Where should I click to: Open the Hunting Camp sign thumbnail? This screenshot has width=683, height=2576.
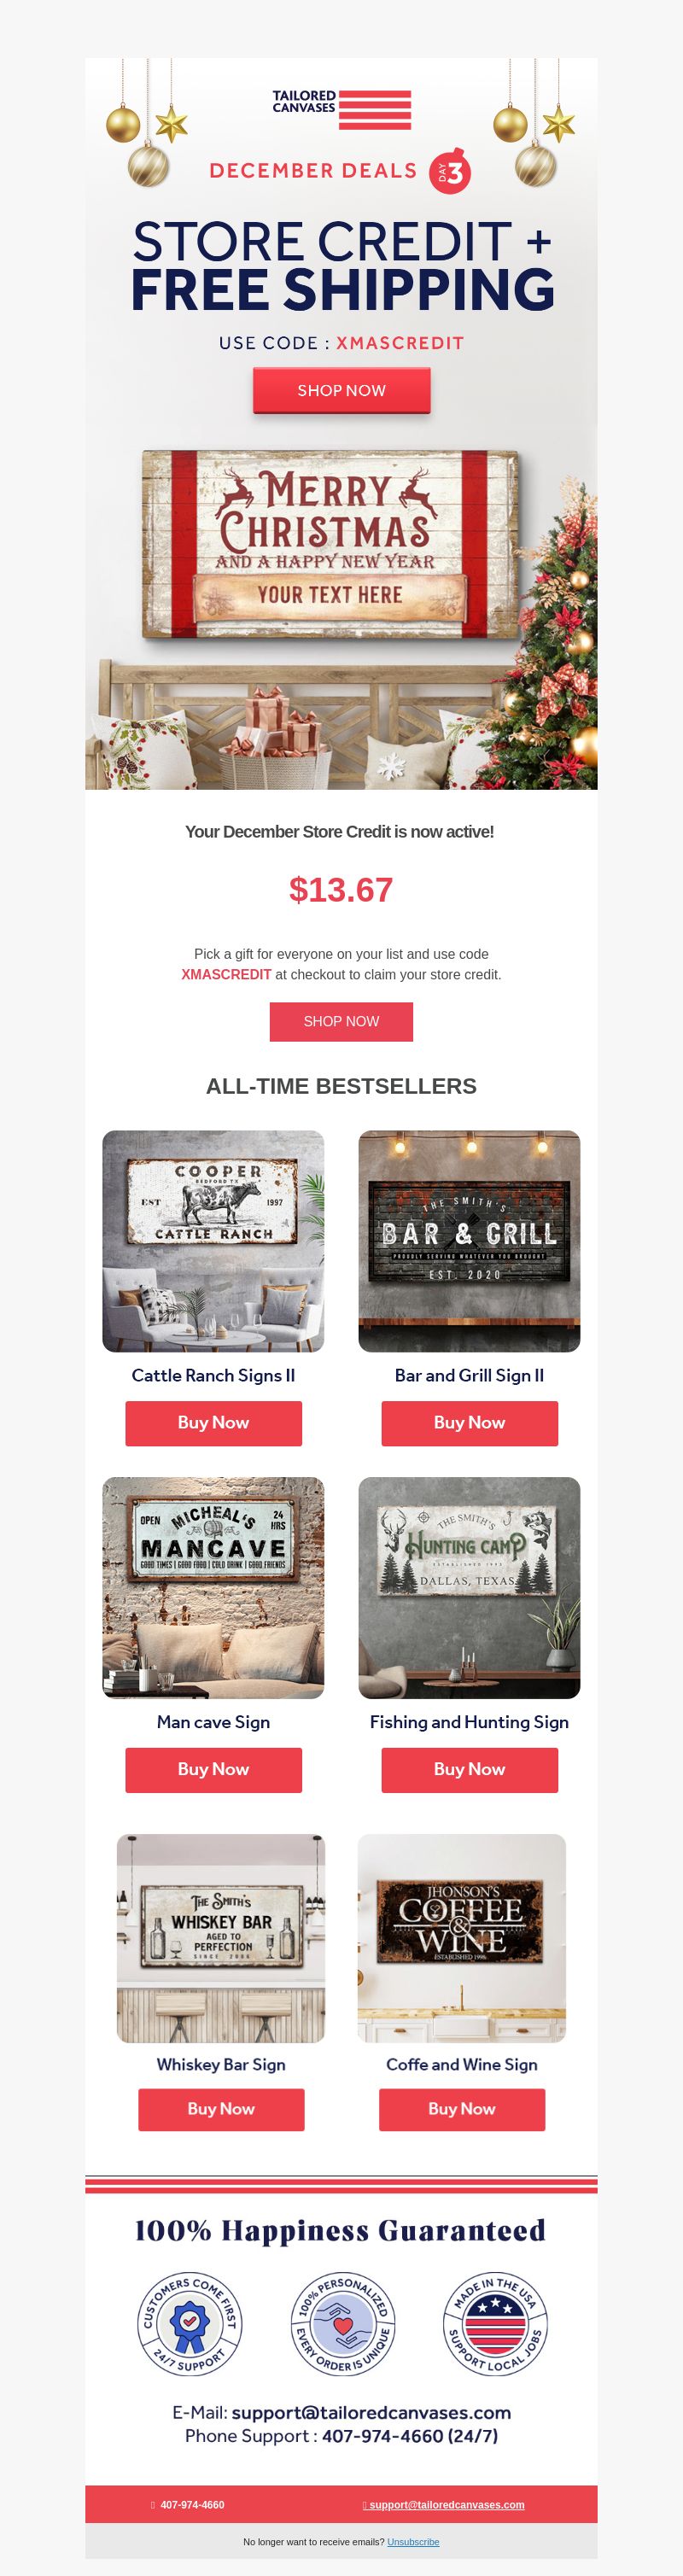(x=469, y=1587)
